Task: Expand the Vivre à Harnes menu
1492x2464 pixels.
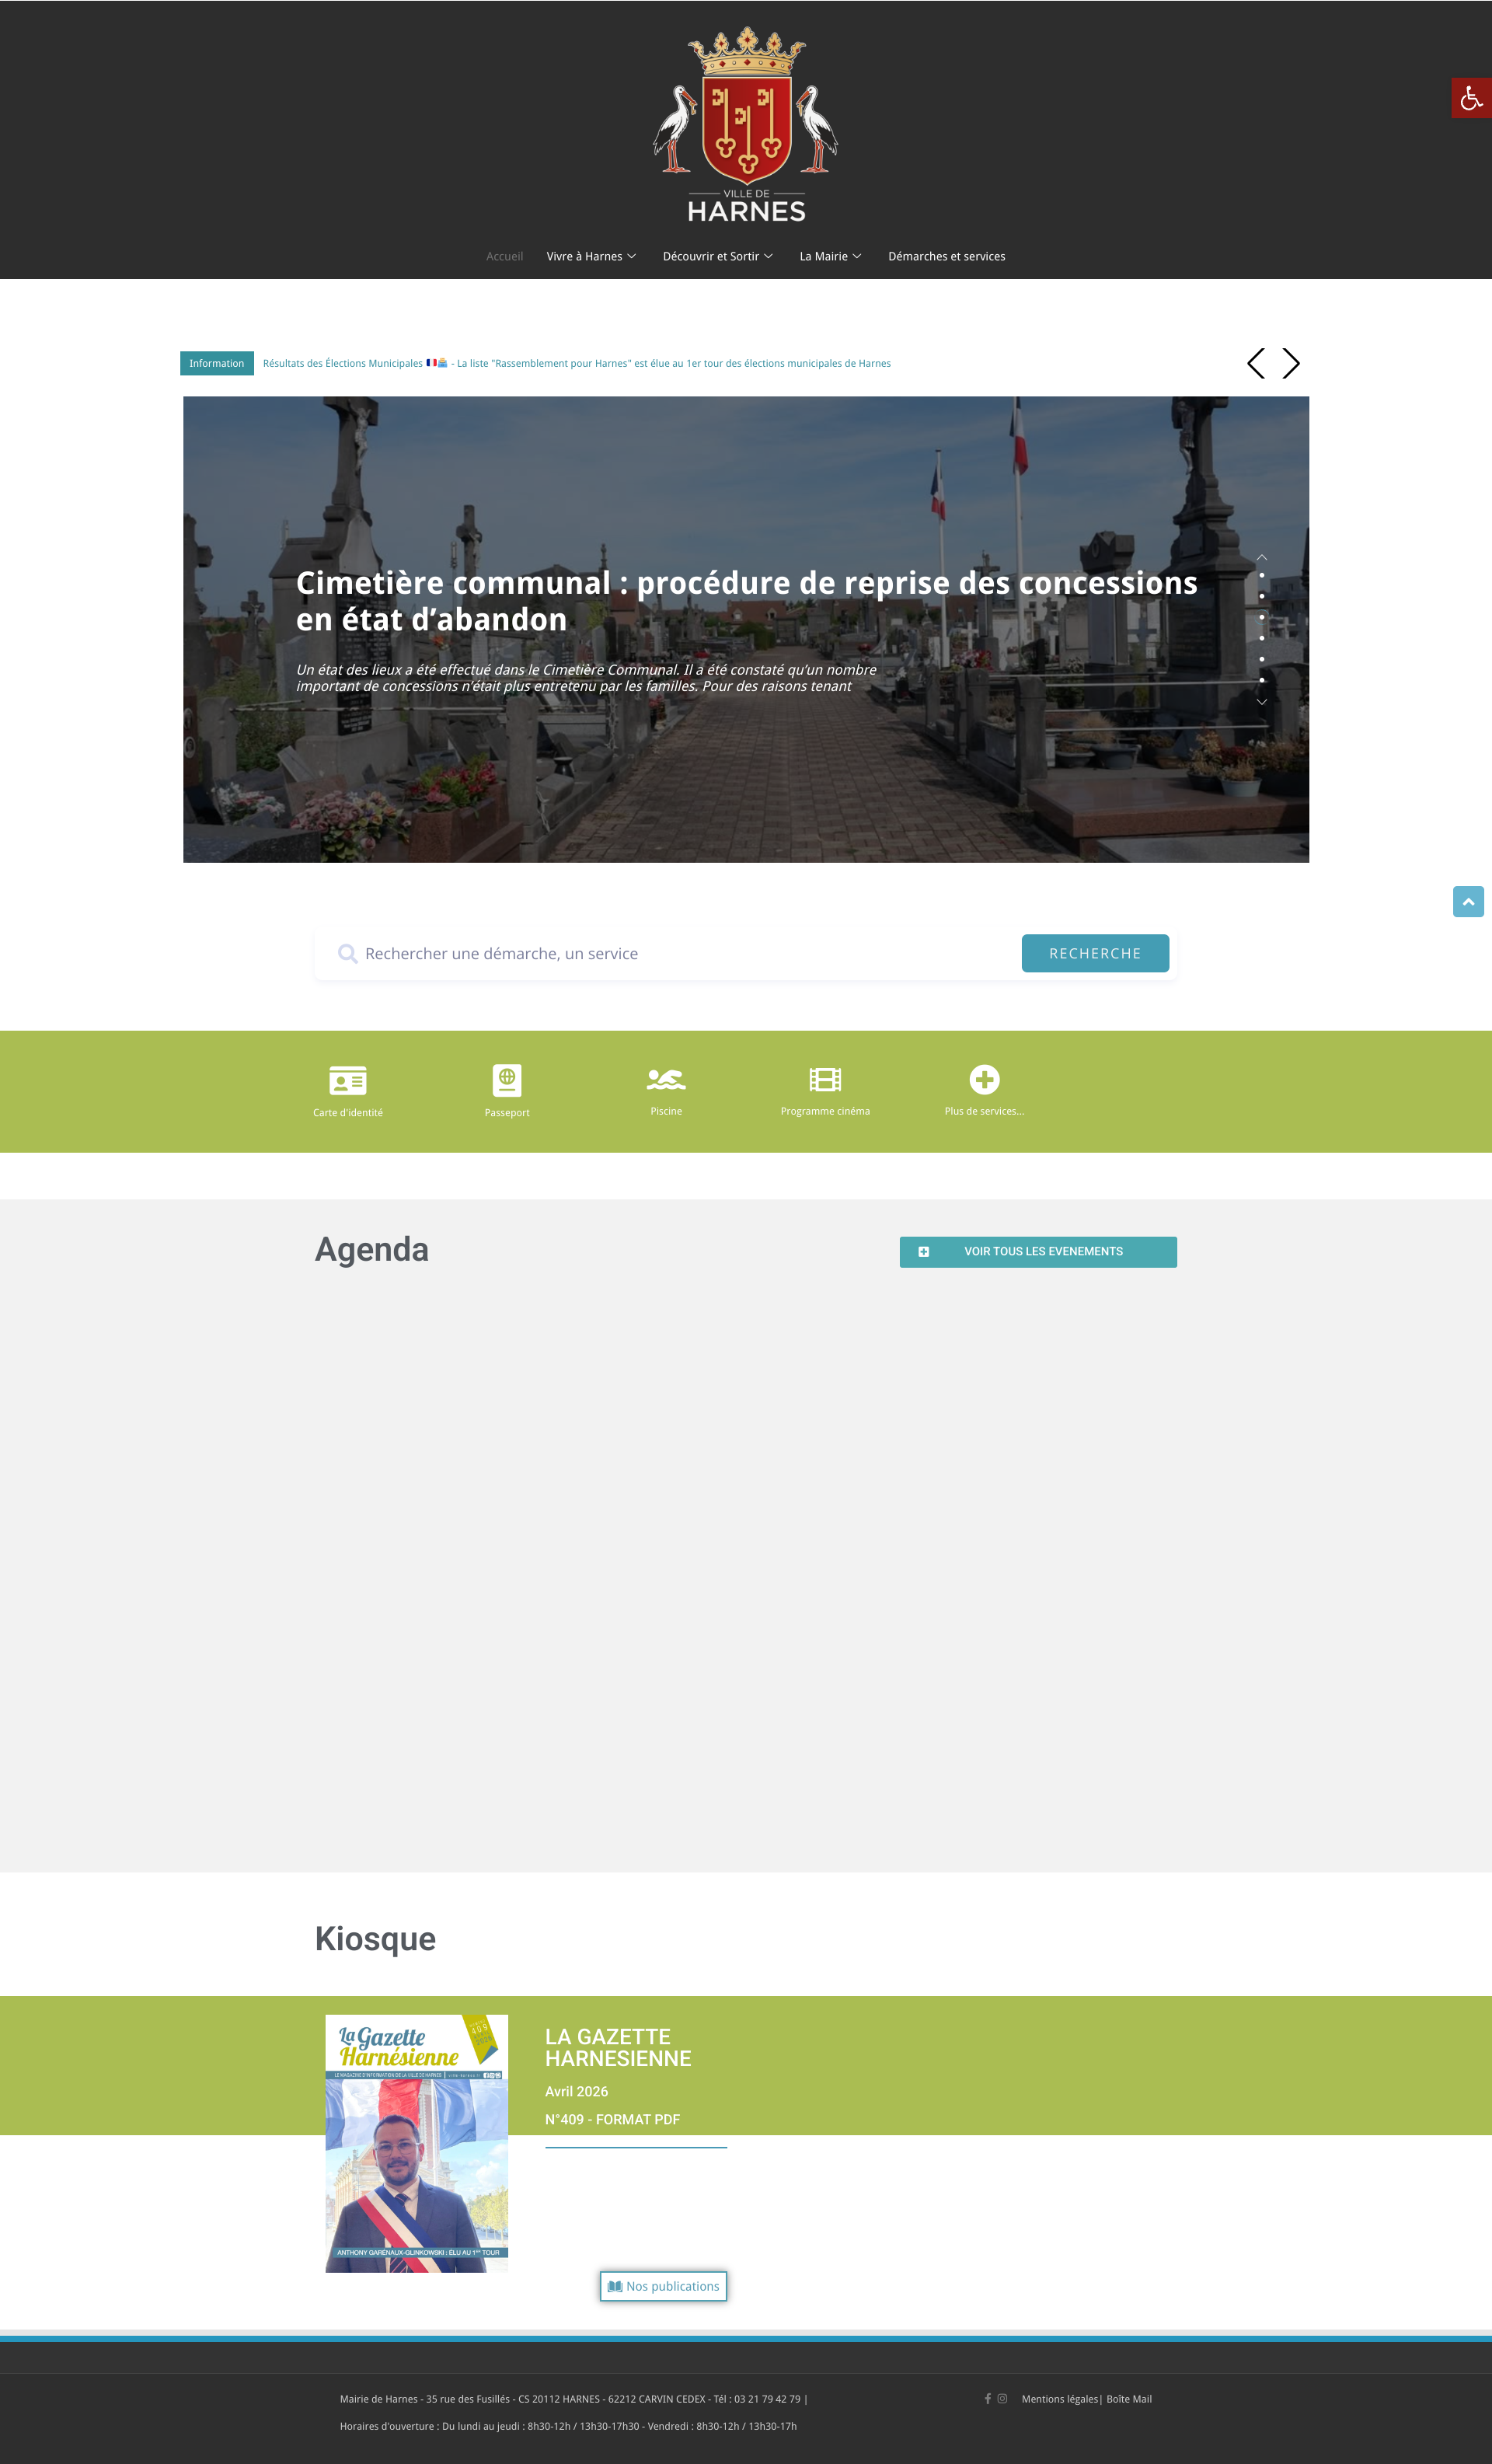Action: point(591,256)
